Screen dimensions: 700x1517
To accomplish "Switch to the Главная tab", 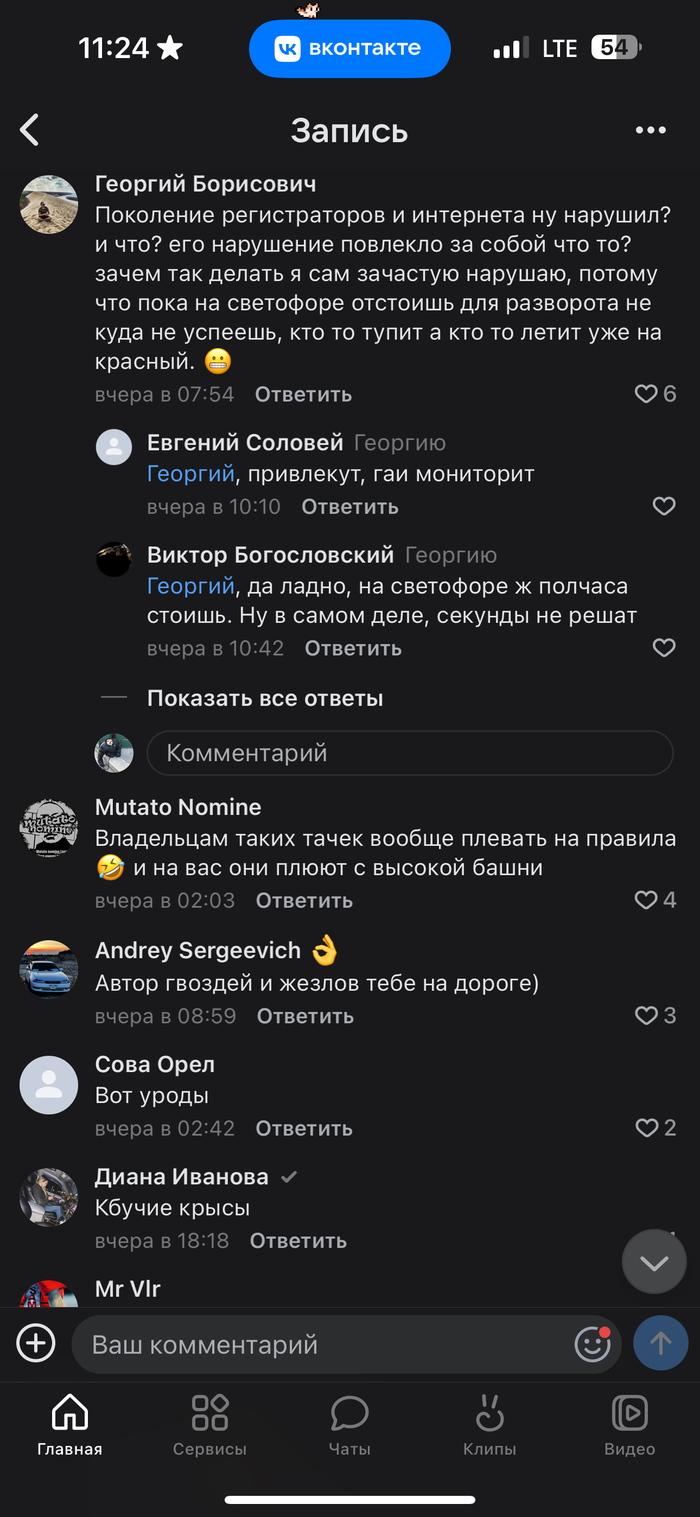I will tap(70, 1425).
